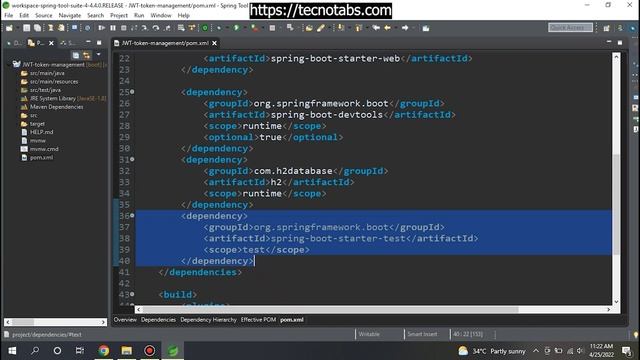Click the Previous Annotation toolbar icon
640x360 pixels.
[358, 28]
